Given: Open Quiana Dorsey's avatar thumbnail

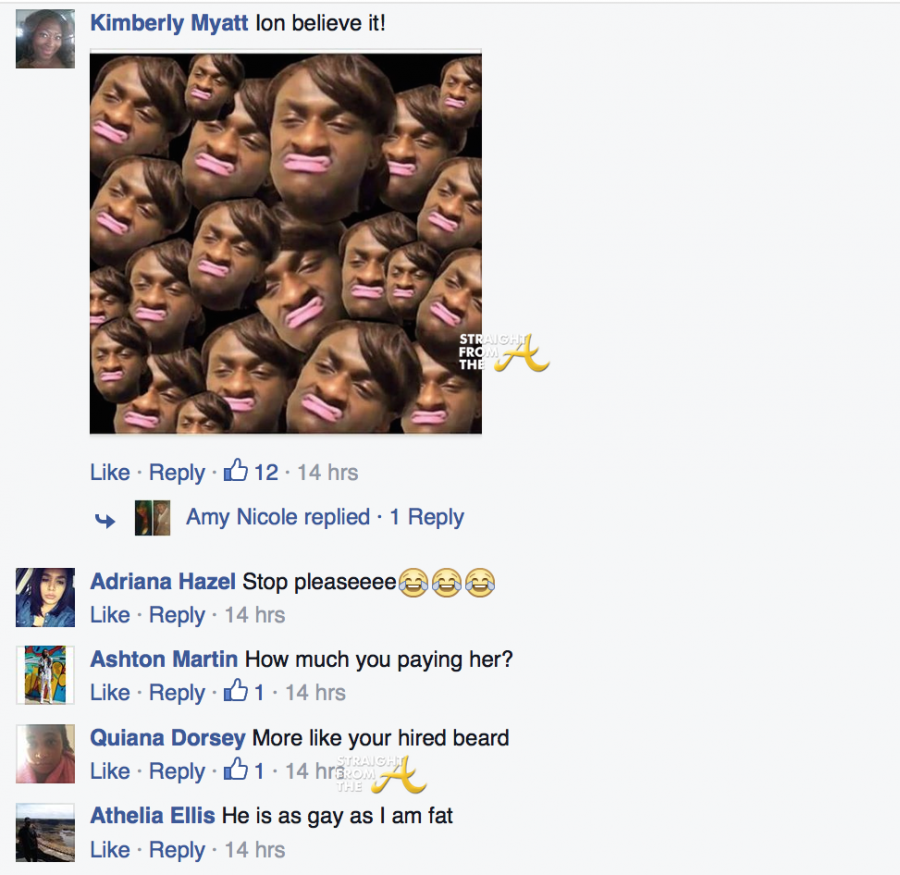Looking at the screenshot, I should coord(45,754).
